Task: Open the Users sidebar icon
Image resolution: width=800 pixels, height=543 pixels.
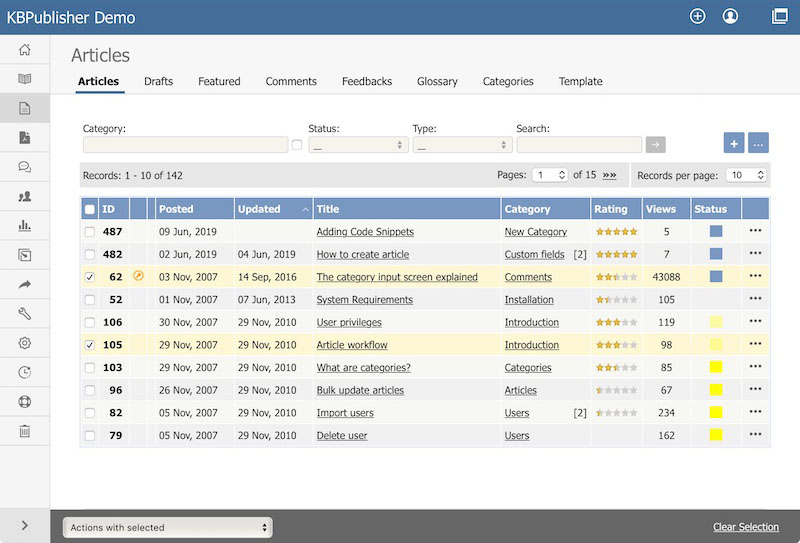Action: point(24,196)
